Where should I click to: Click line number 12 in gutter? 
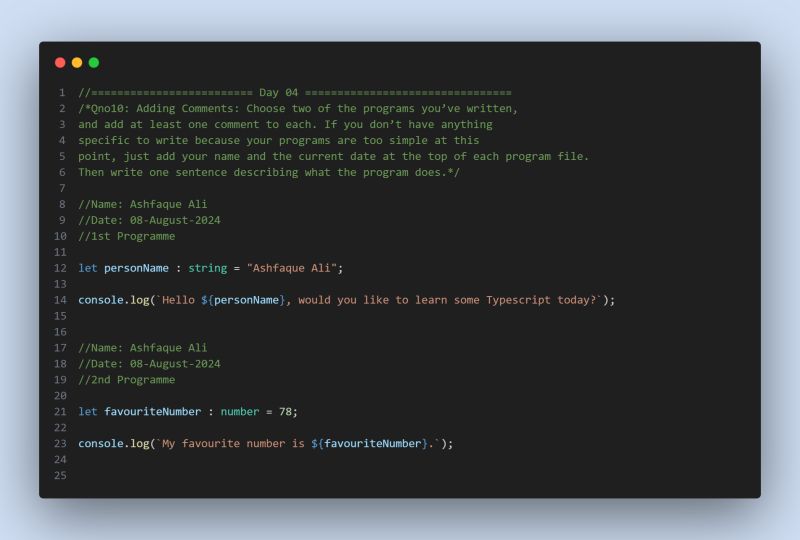point(60,268)
